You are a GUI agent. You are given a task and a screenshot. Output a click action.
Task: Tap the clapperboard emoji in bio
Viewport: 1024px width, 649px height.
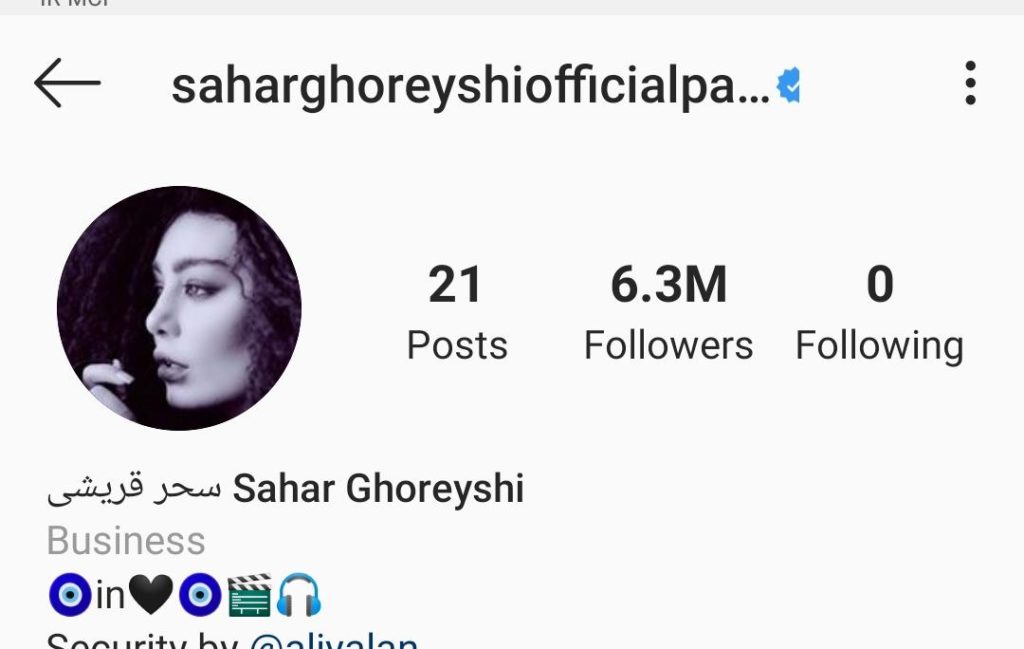tap(249, 595)
